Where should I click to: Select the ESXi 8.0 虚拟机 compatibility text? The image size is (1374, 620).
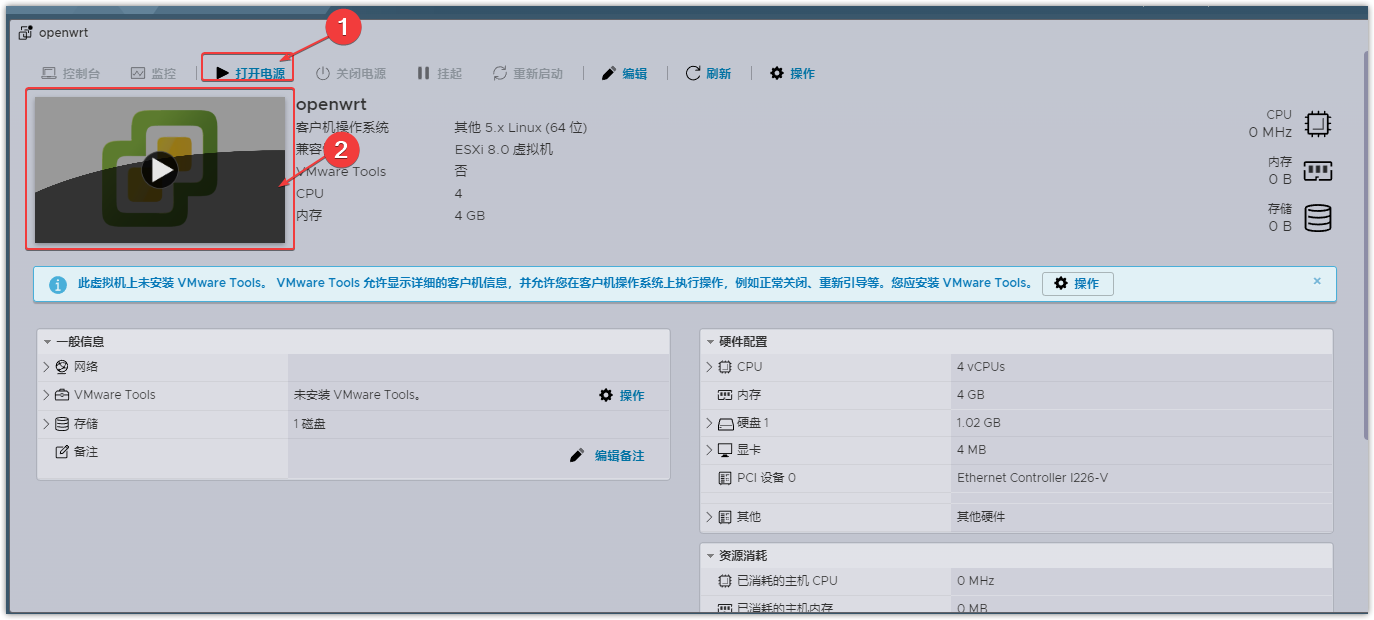(x=504, y=150)
